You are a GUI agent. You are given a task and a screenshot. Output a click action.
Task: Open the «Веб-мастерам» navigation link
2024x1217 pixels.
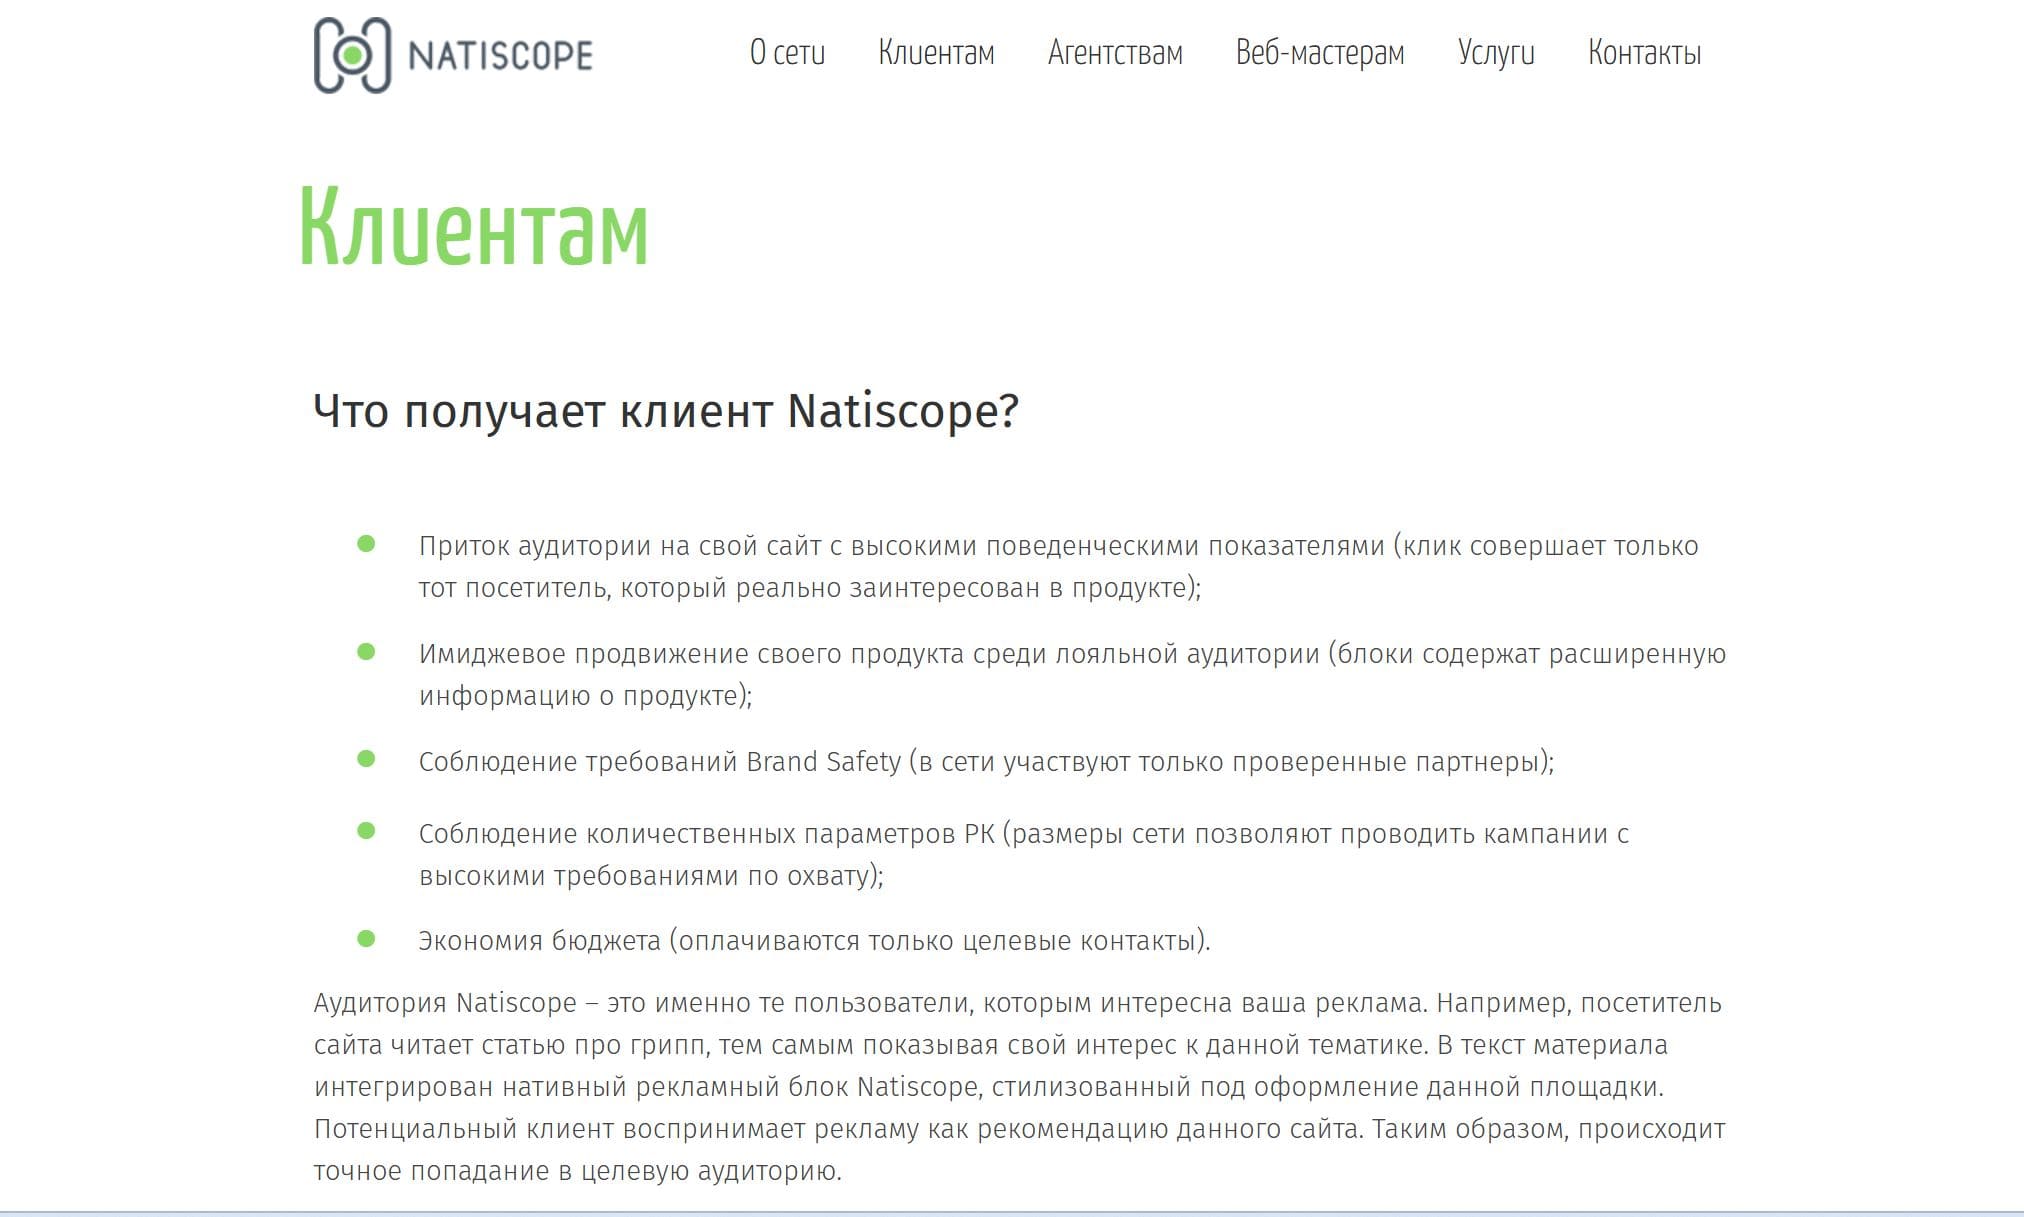[x=1320, y=53]
